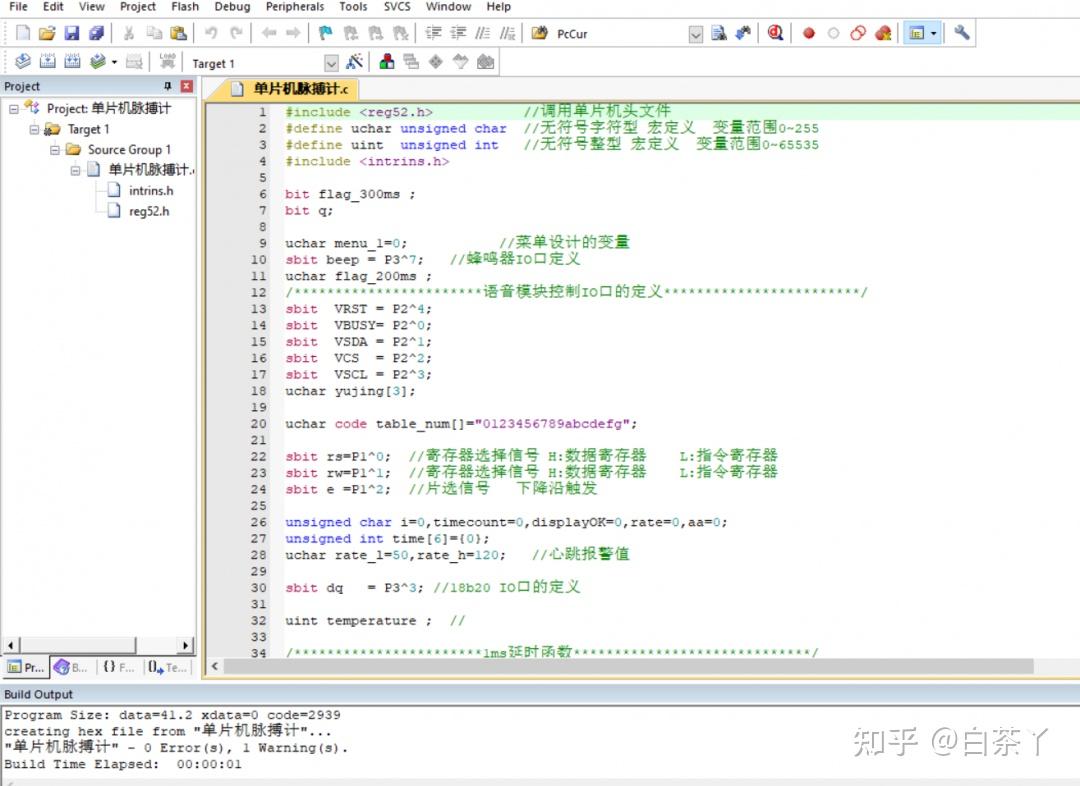The width and height of the screenshot is (1080, 786).
Task: Open the Peripherals menu
Action: pyautogui.click(x=295, y=7)
